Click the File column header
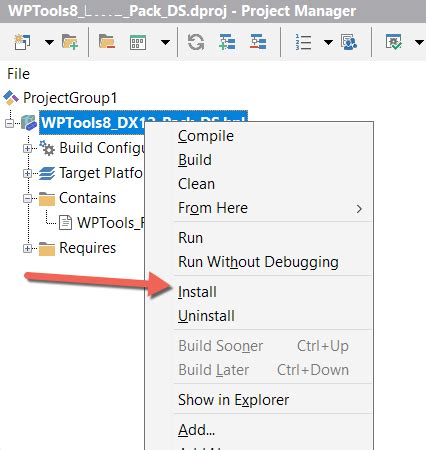 tap(19, 74)
